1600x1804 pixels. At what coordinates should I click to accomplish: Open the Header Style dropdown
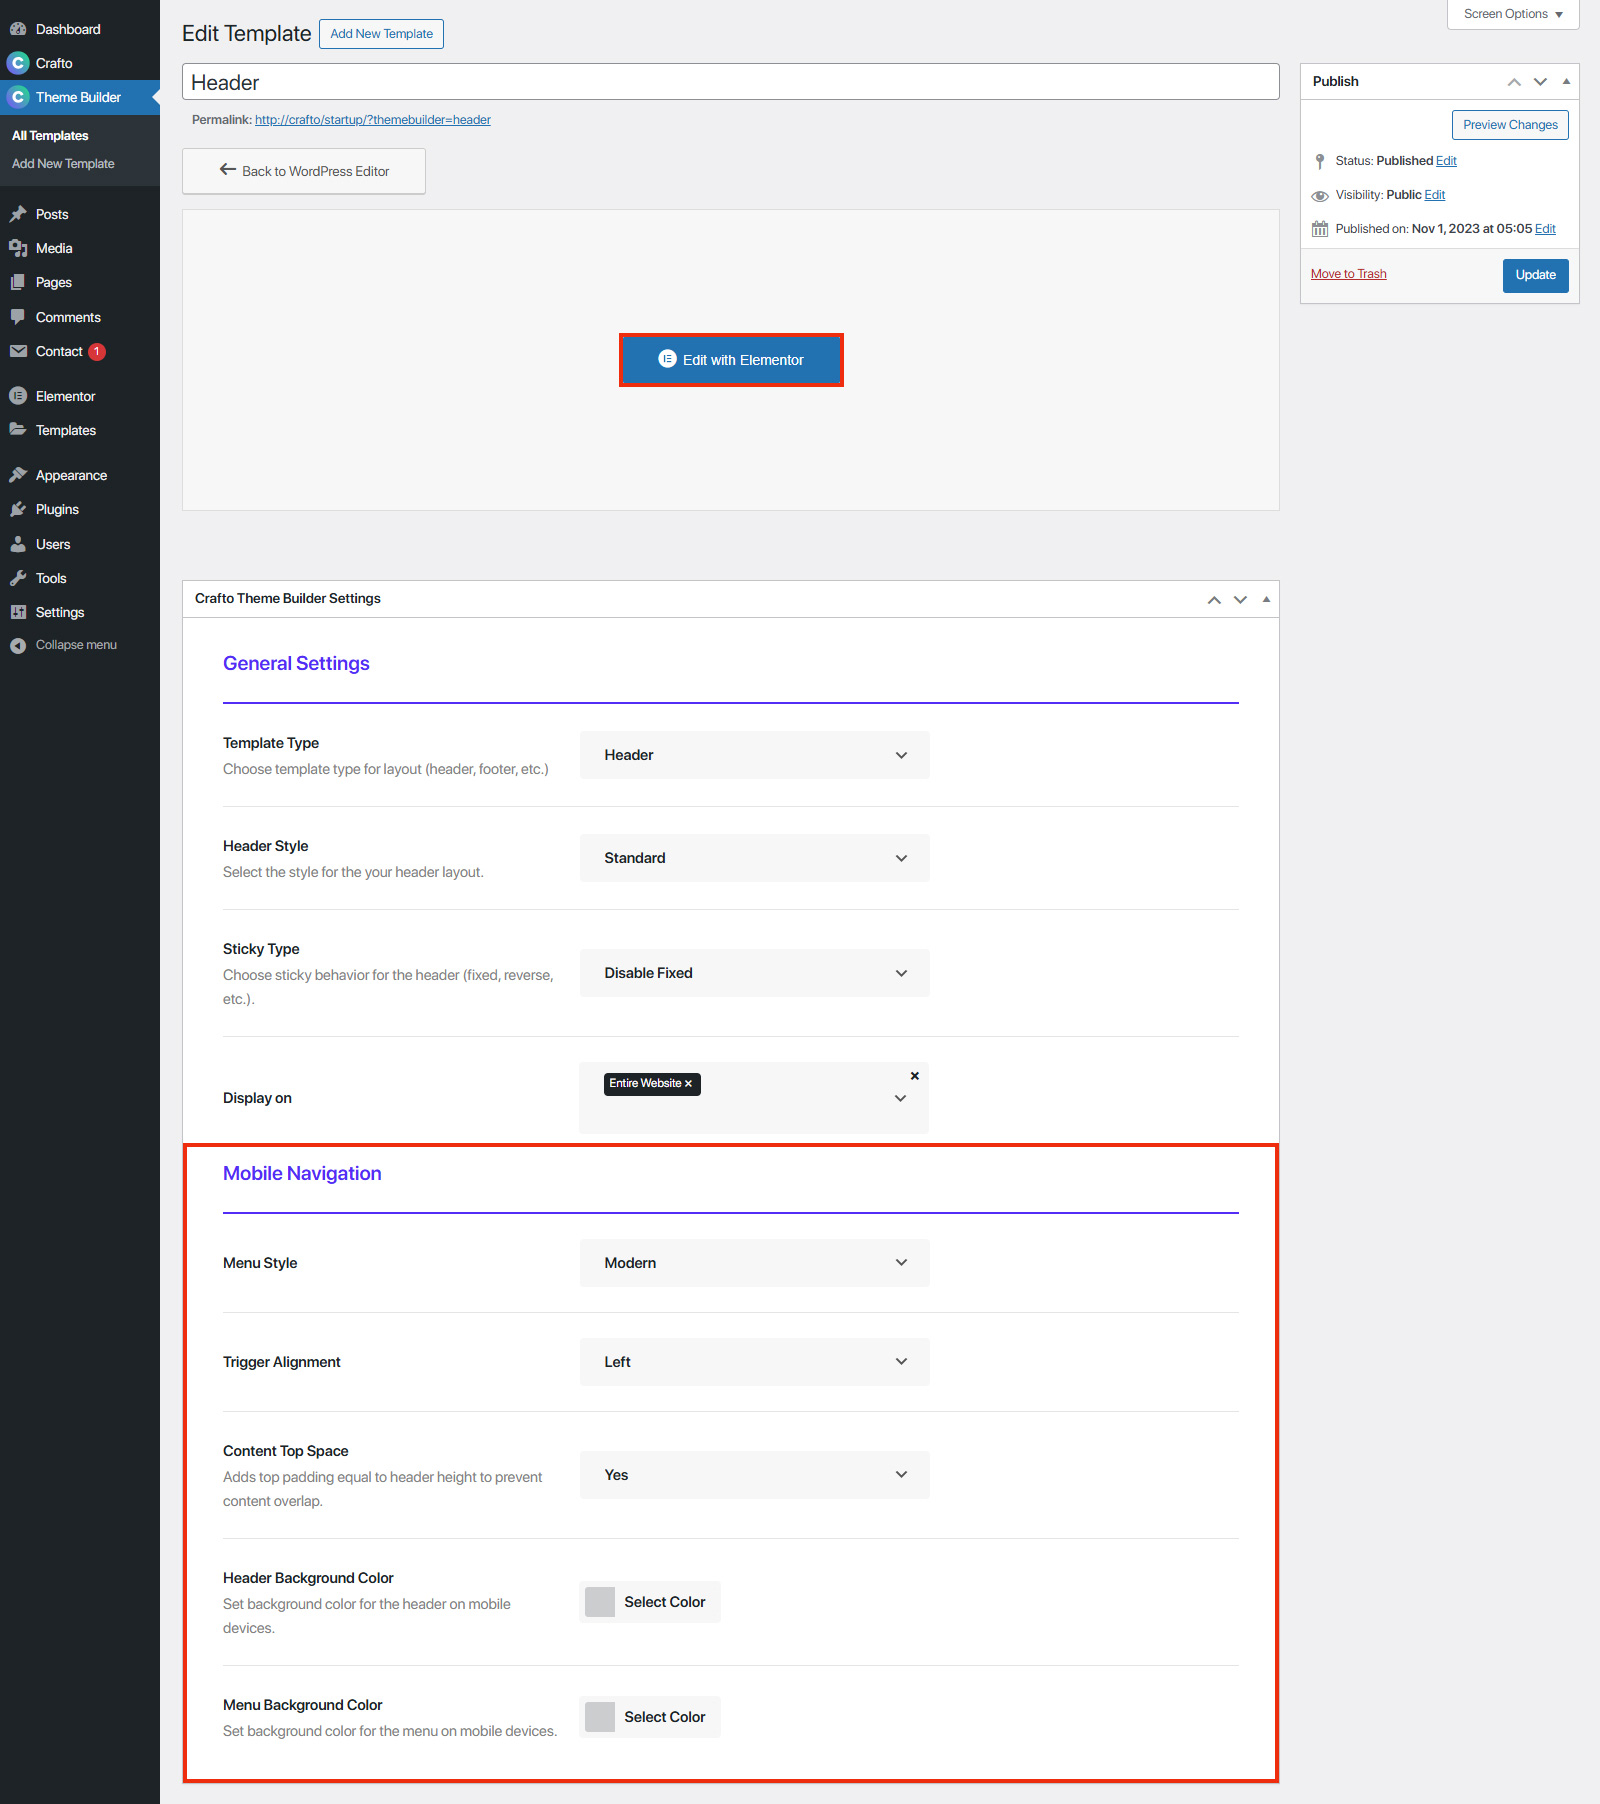[x=753, y=857]
